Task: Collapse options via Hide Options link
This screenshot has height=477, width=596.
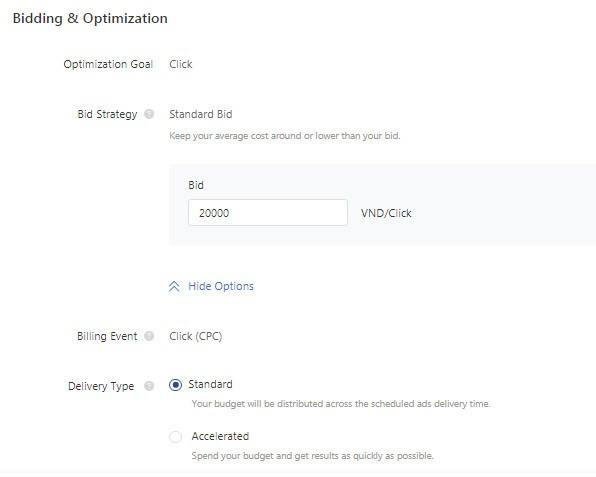Action: click(x=221, y=286)
